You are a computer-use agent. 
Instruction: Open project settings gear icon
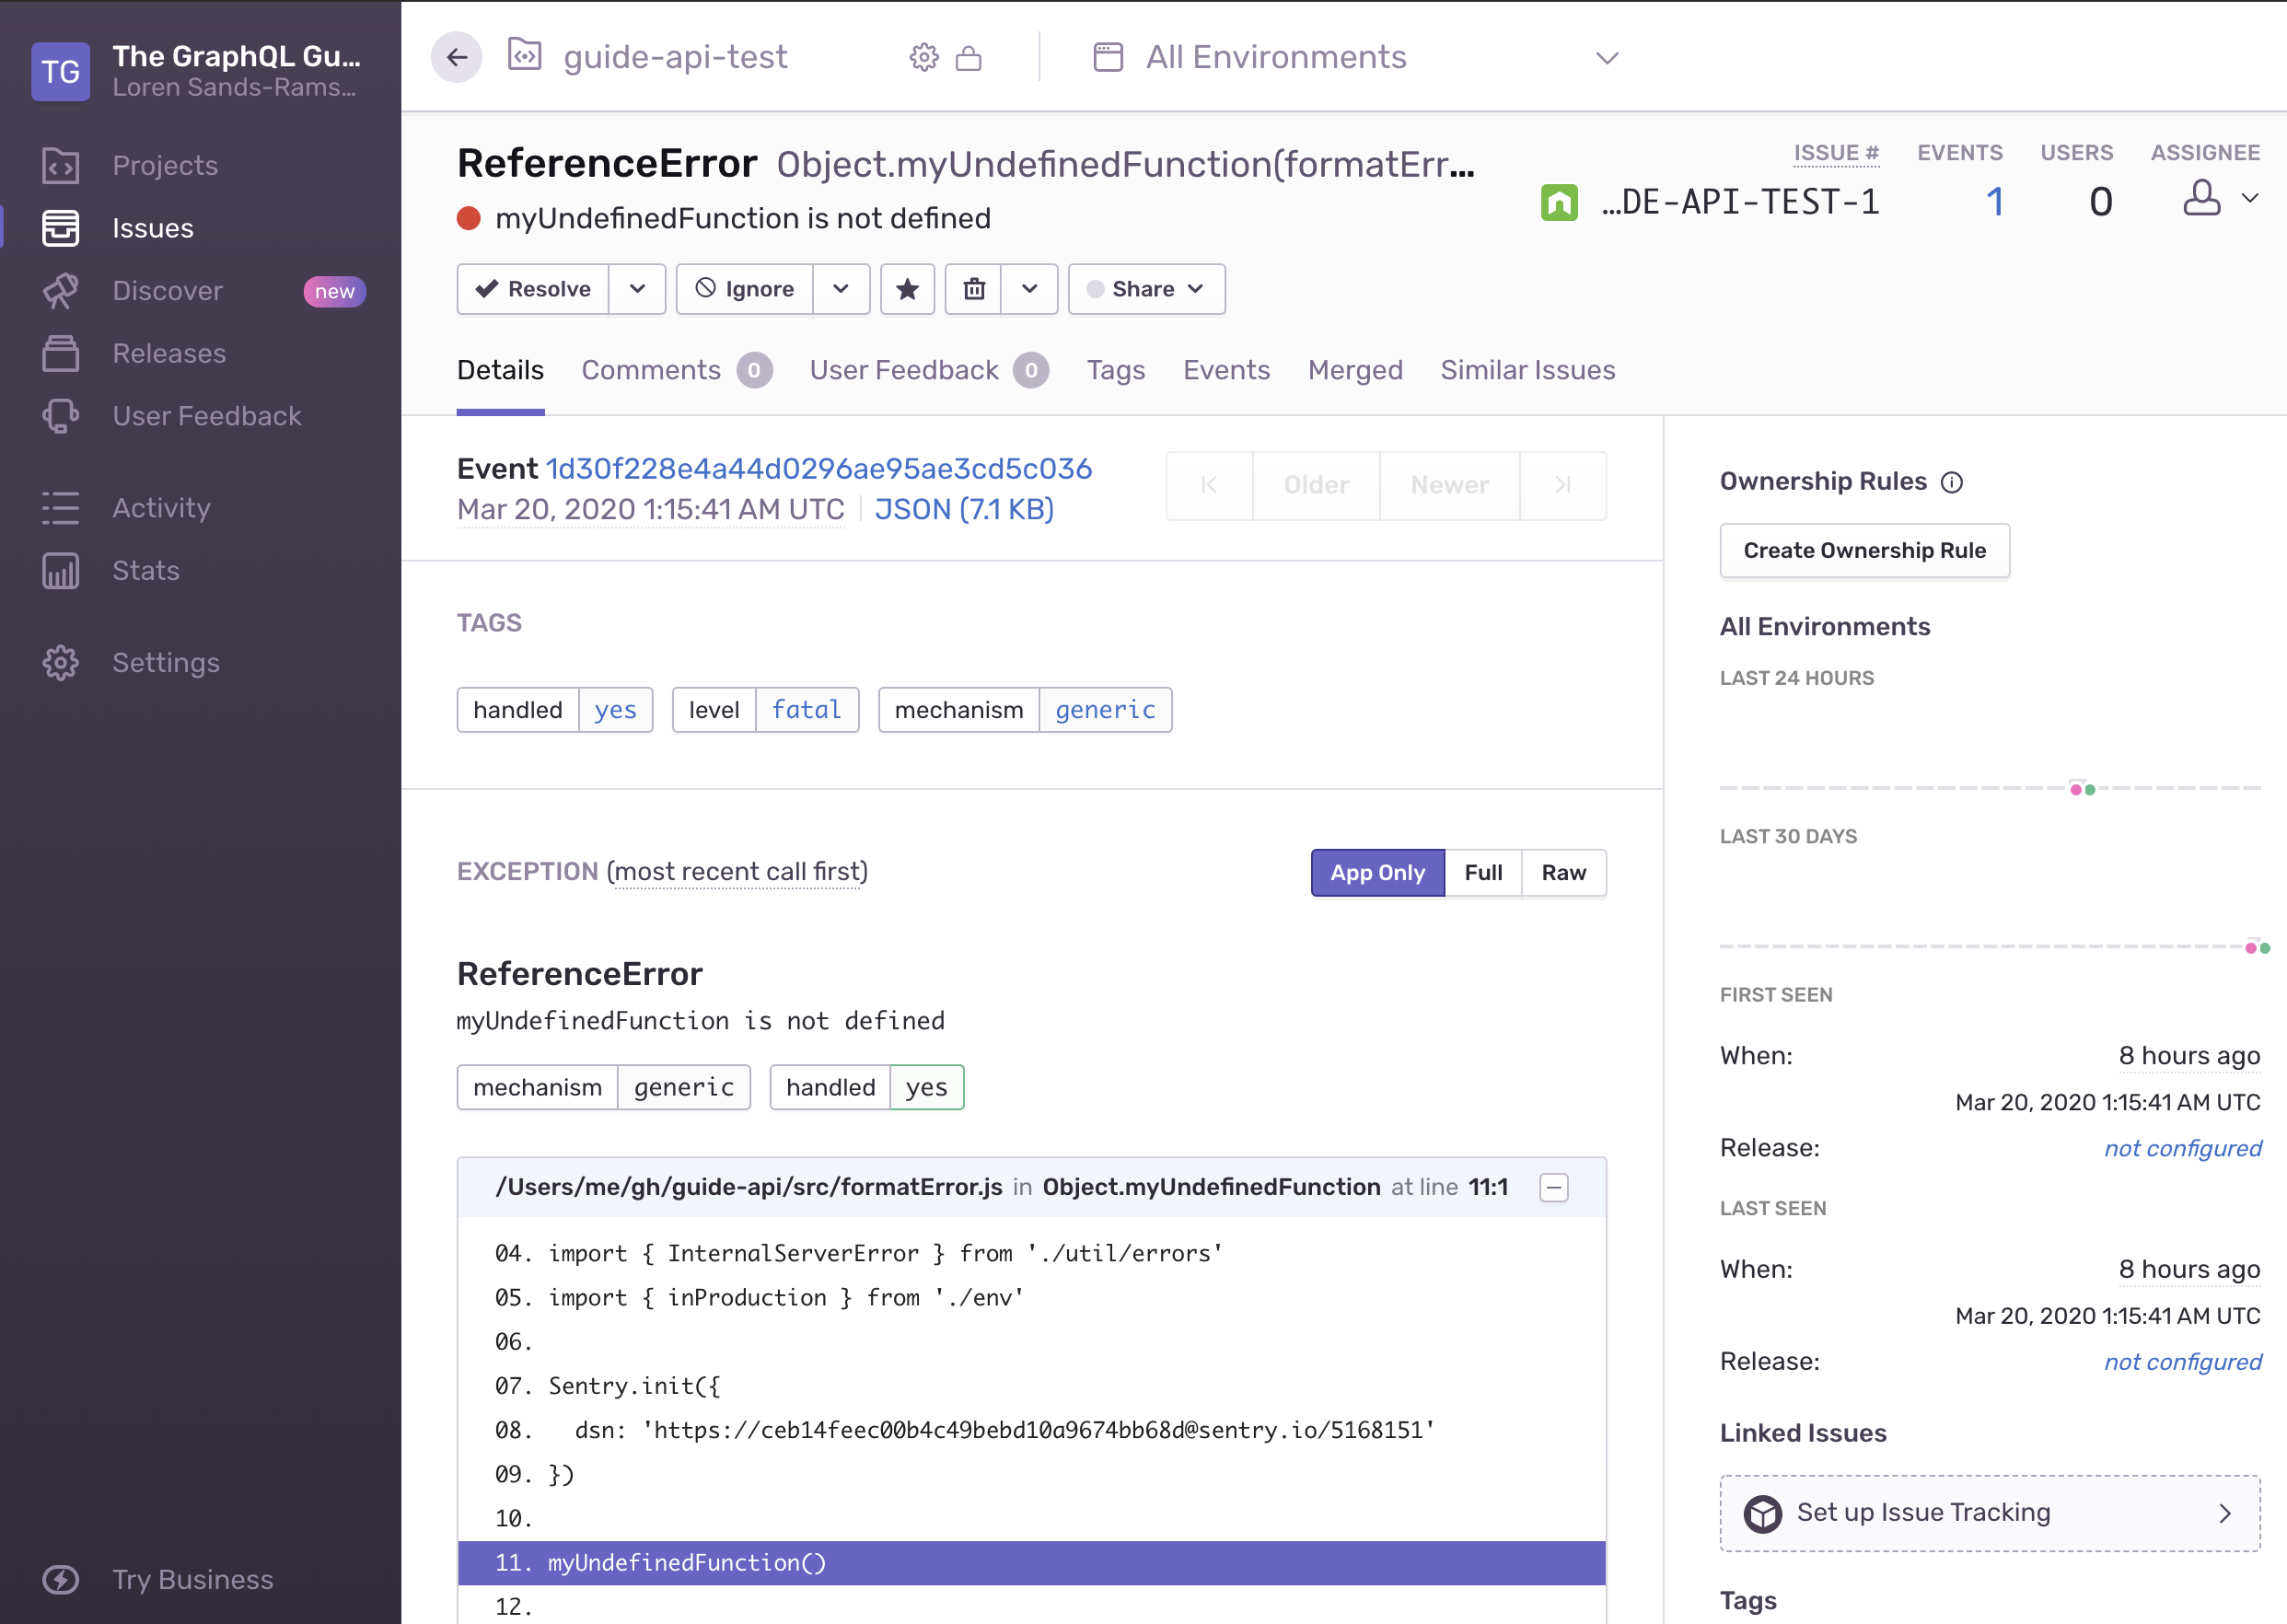[924, 58]
